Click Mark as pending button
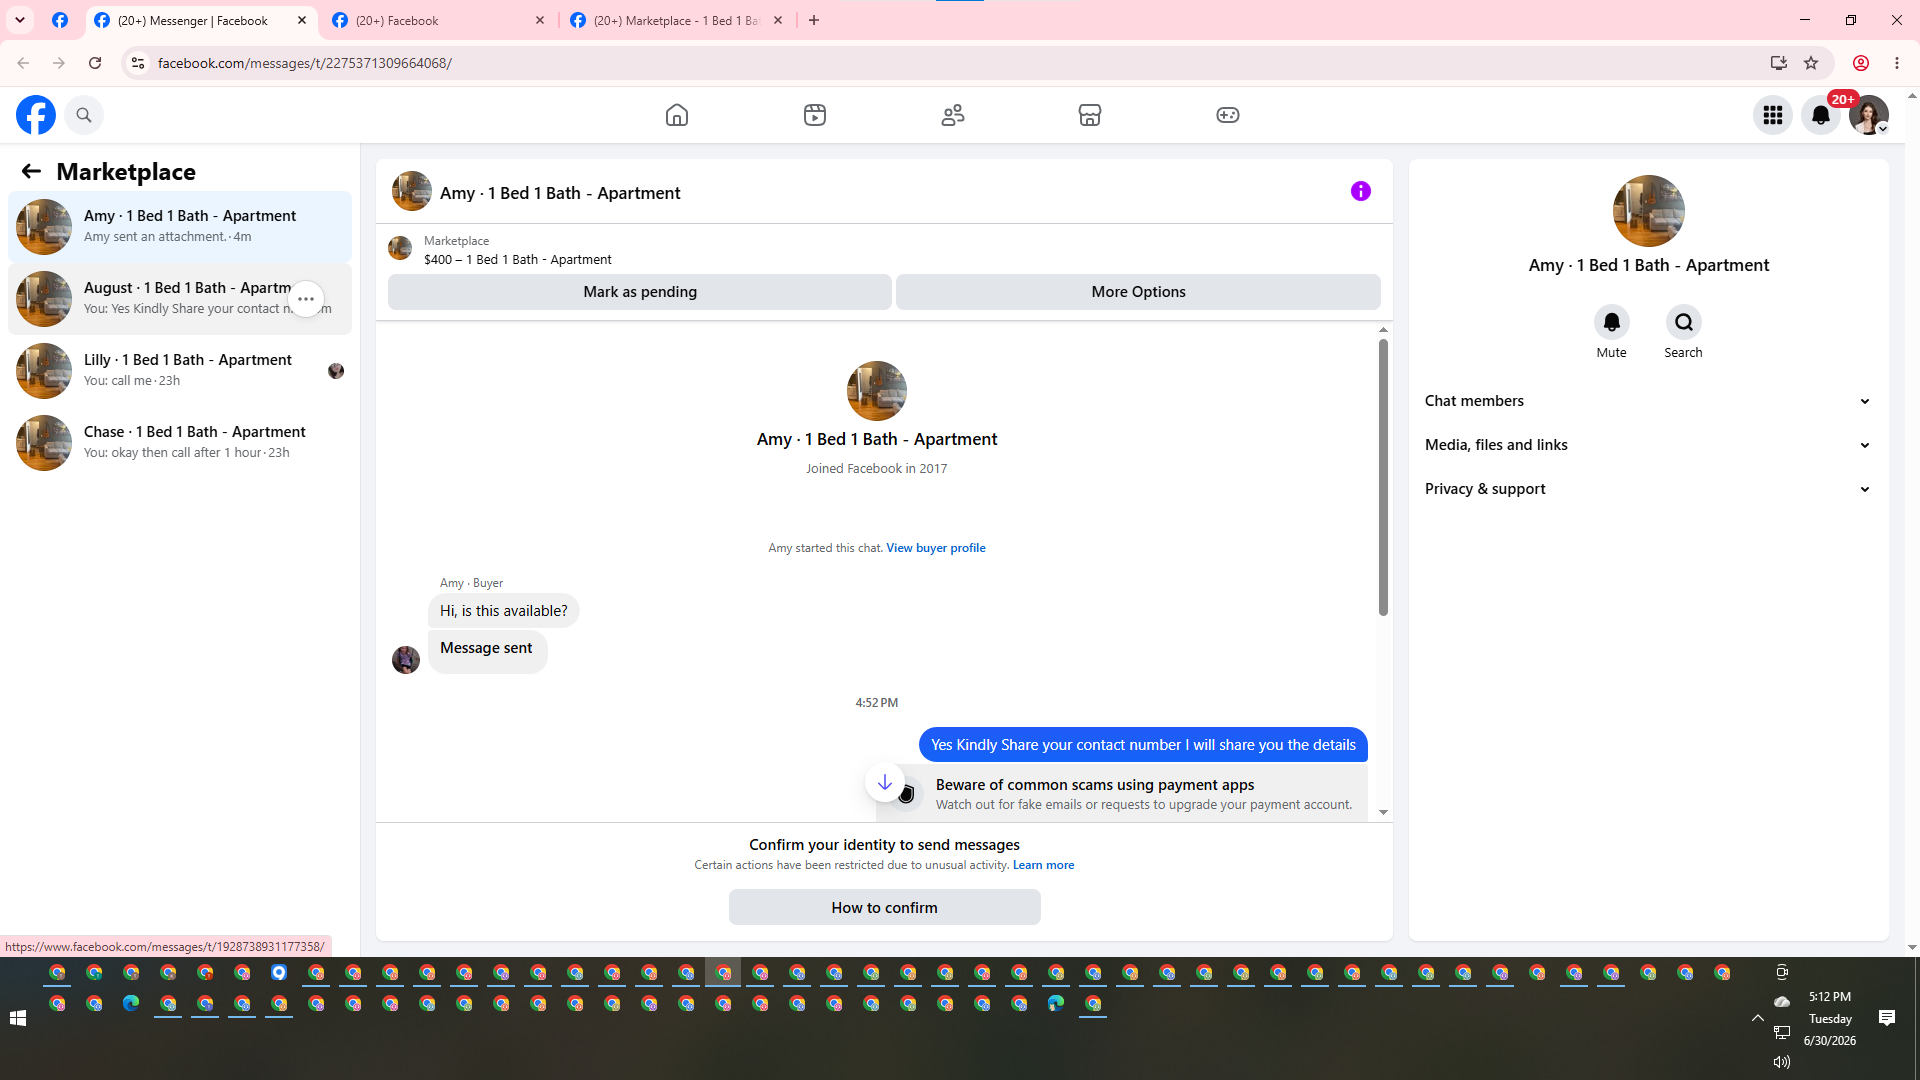The image size is (1920, 1080). coord(640,292)
